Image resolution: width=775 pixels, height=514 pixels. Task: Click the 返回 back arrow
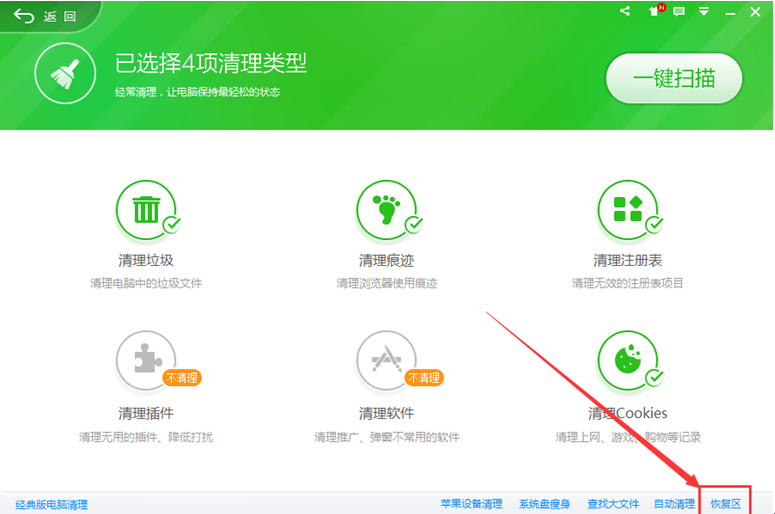tap(23, 16)
